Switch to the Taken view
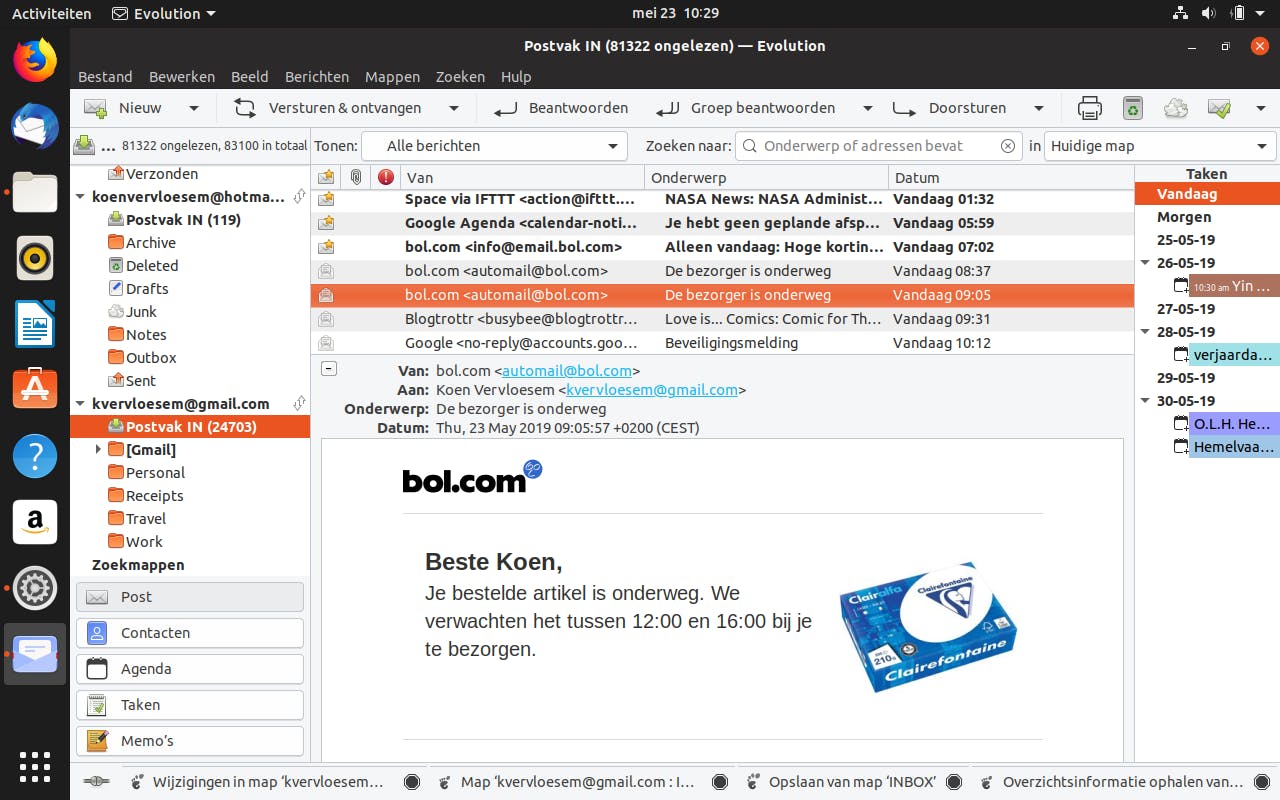Image resolution: width=1280 pixels, height=800 pixels. (x=190, y=705)
